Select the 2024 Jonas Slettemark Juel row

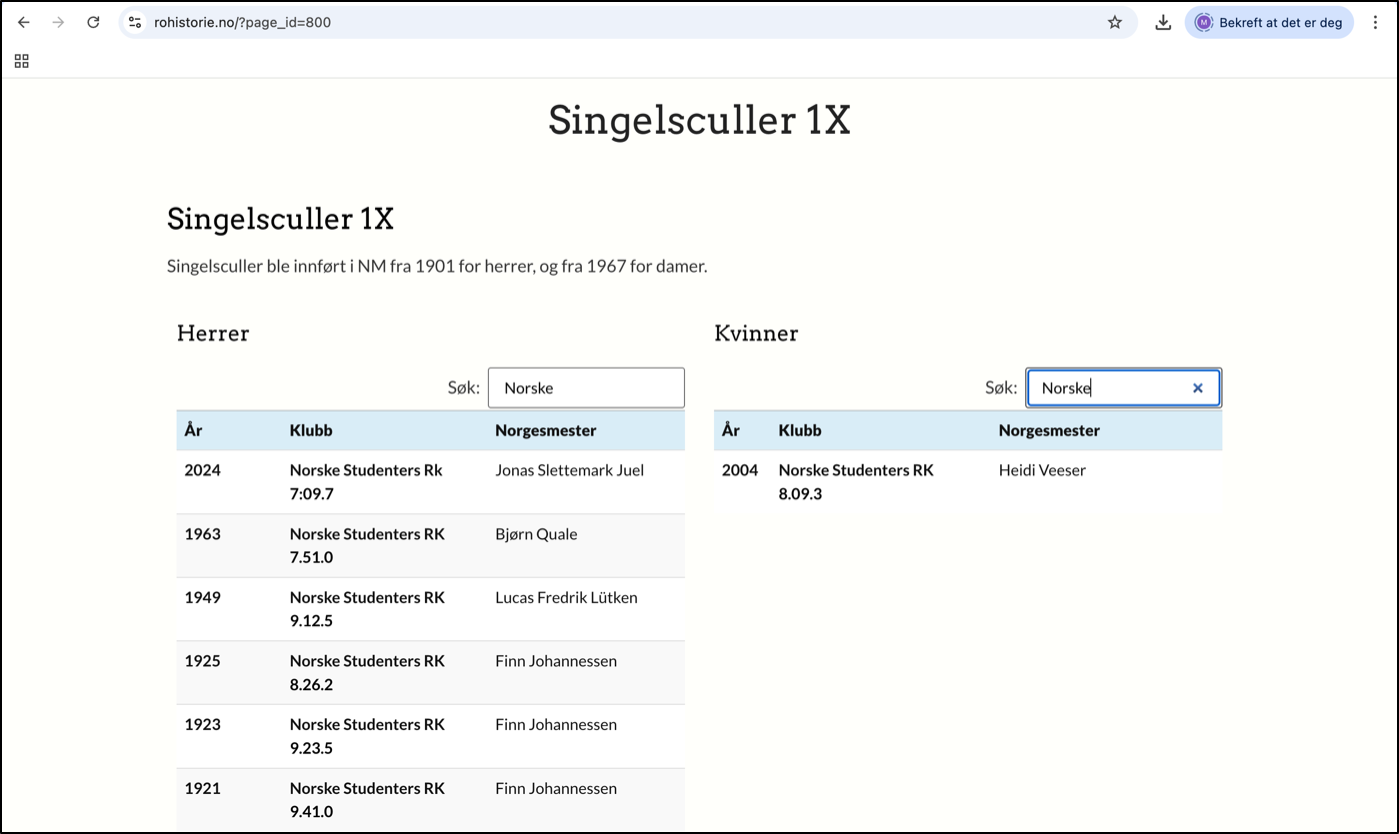(x=430, y=482)
